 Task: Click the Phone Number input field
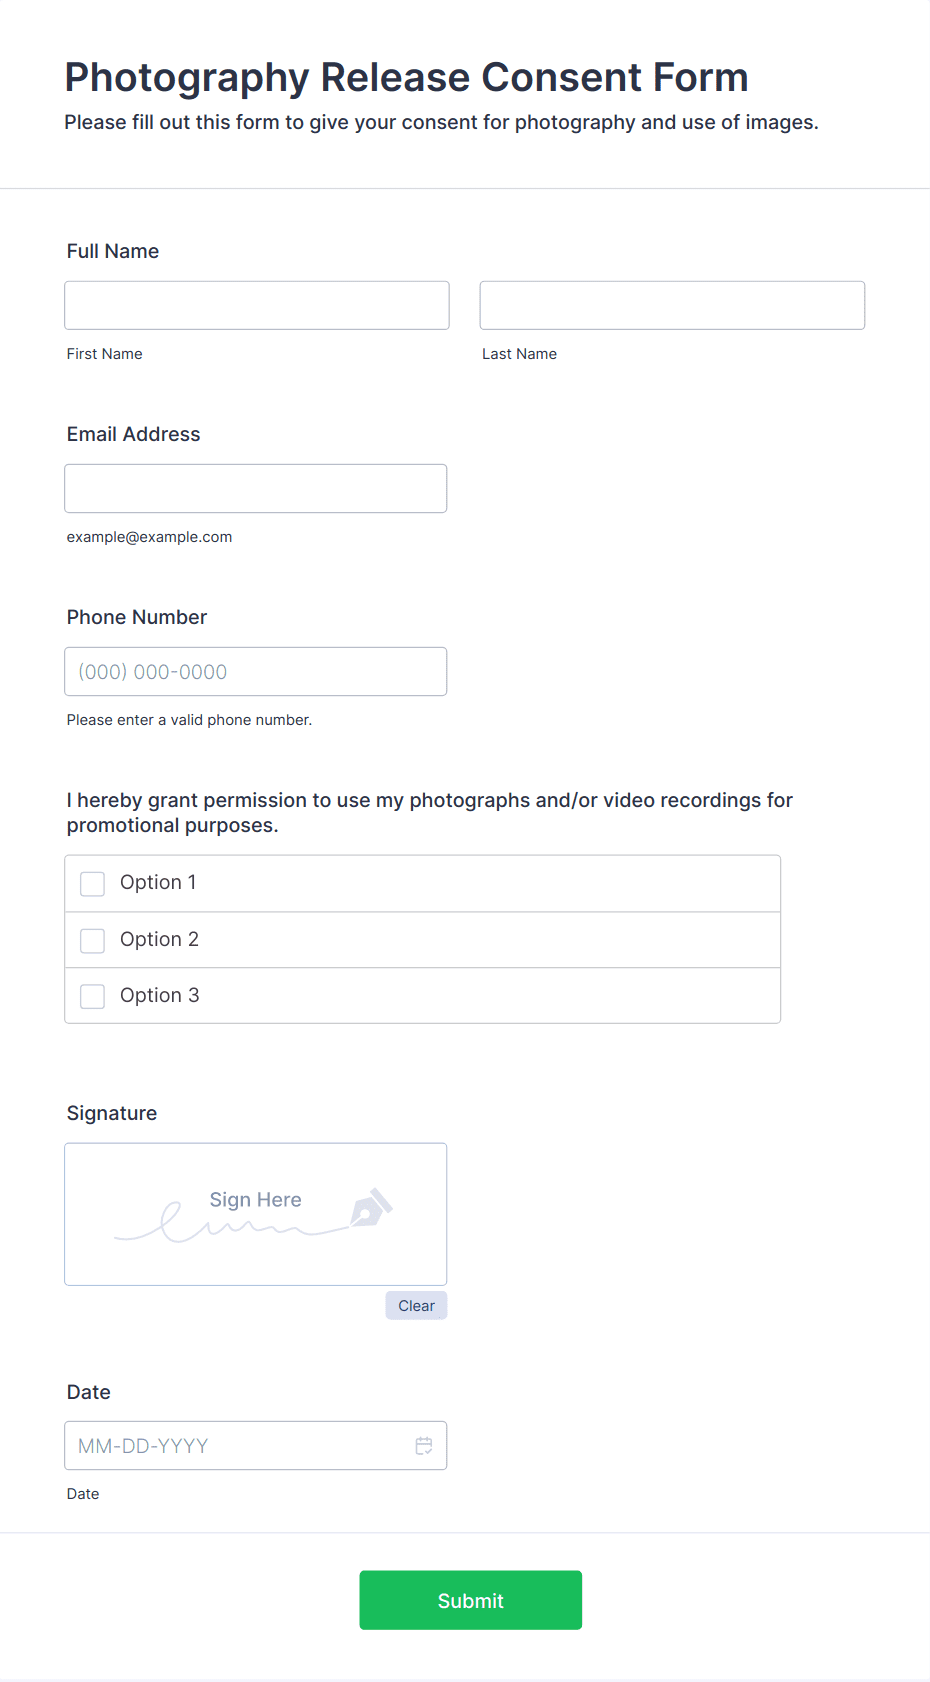point(256,672)
